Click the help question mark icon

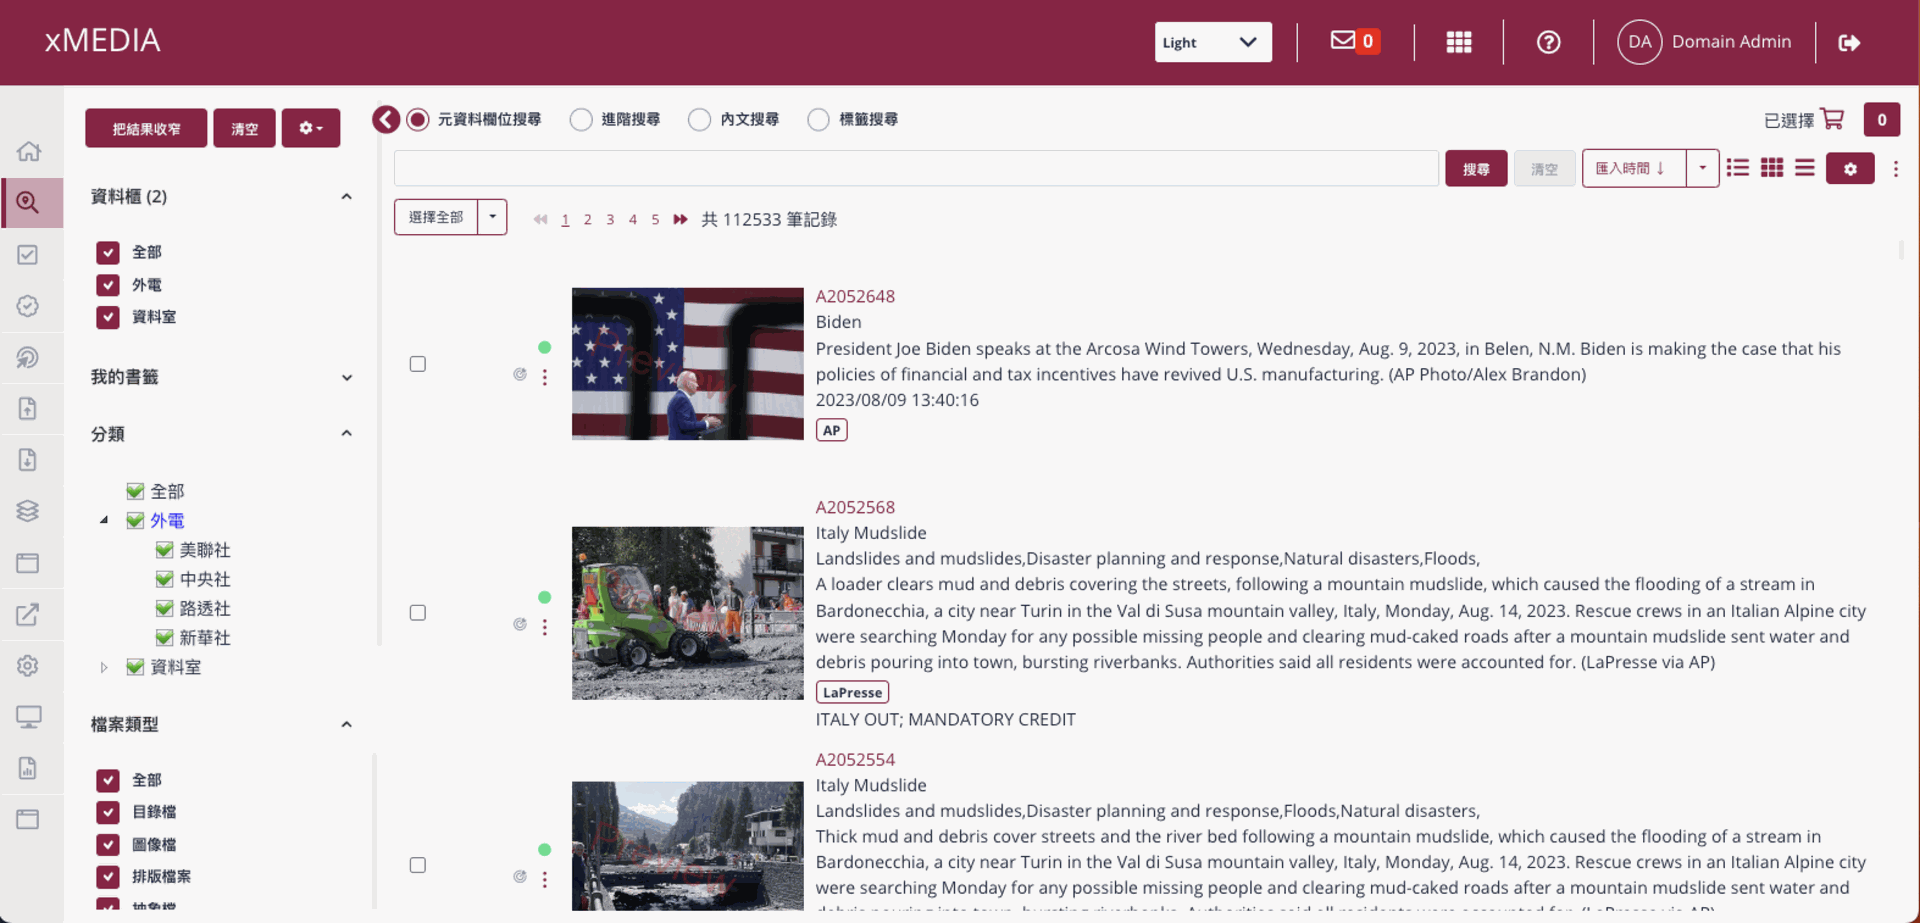point(1548,42)
